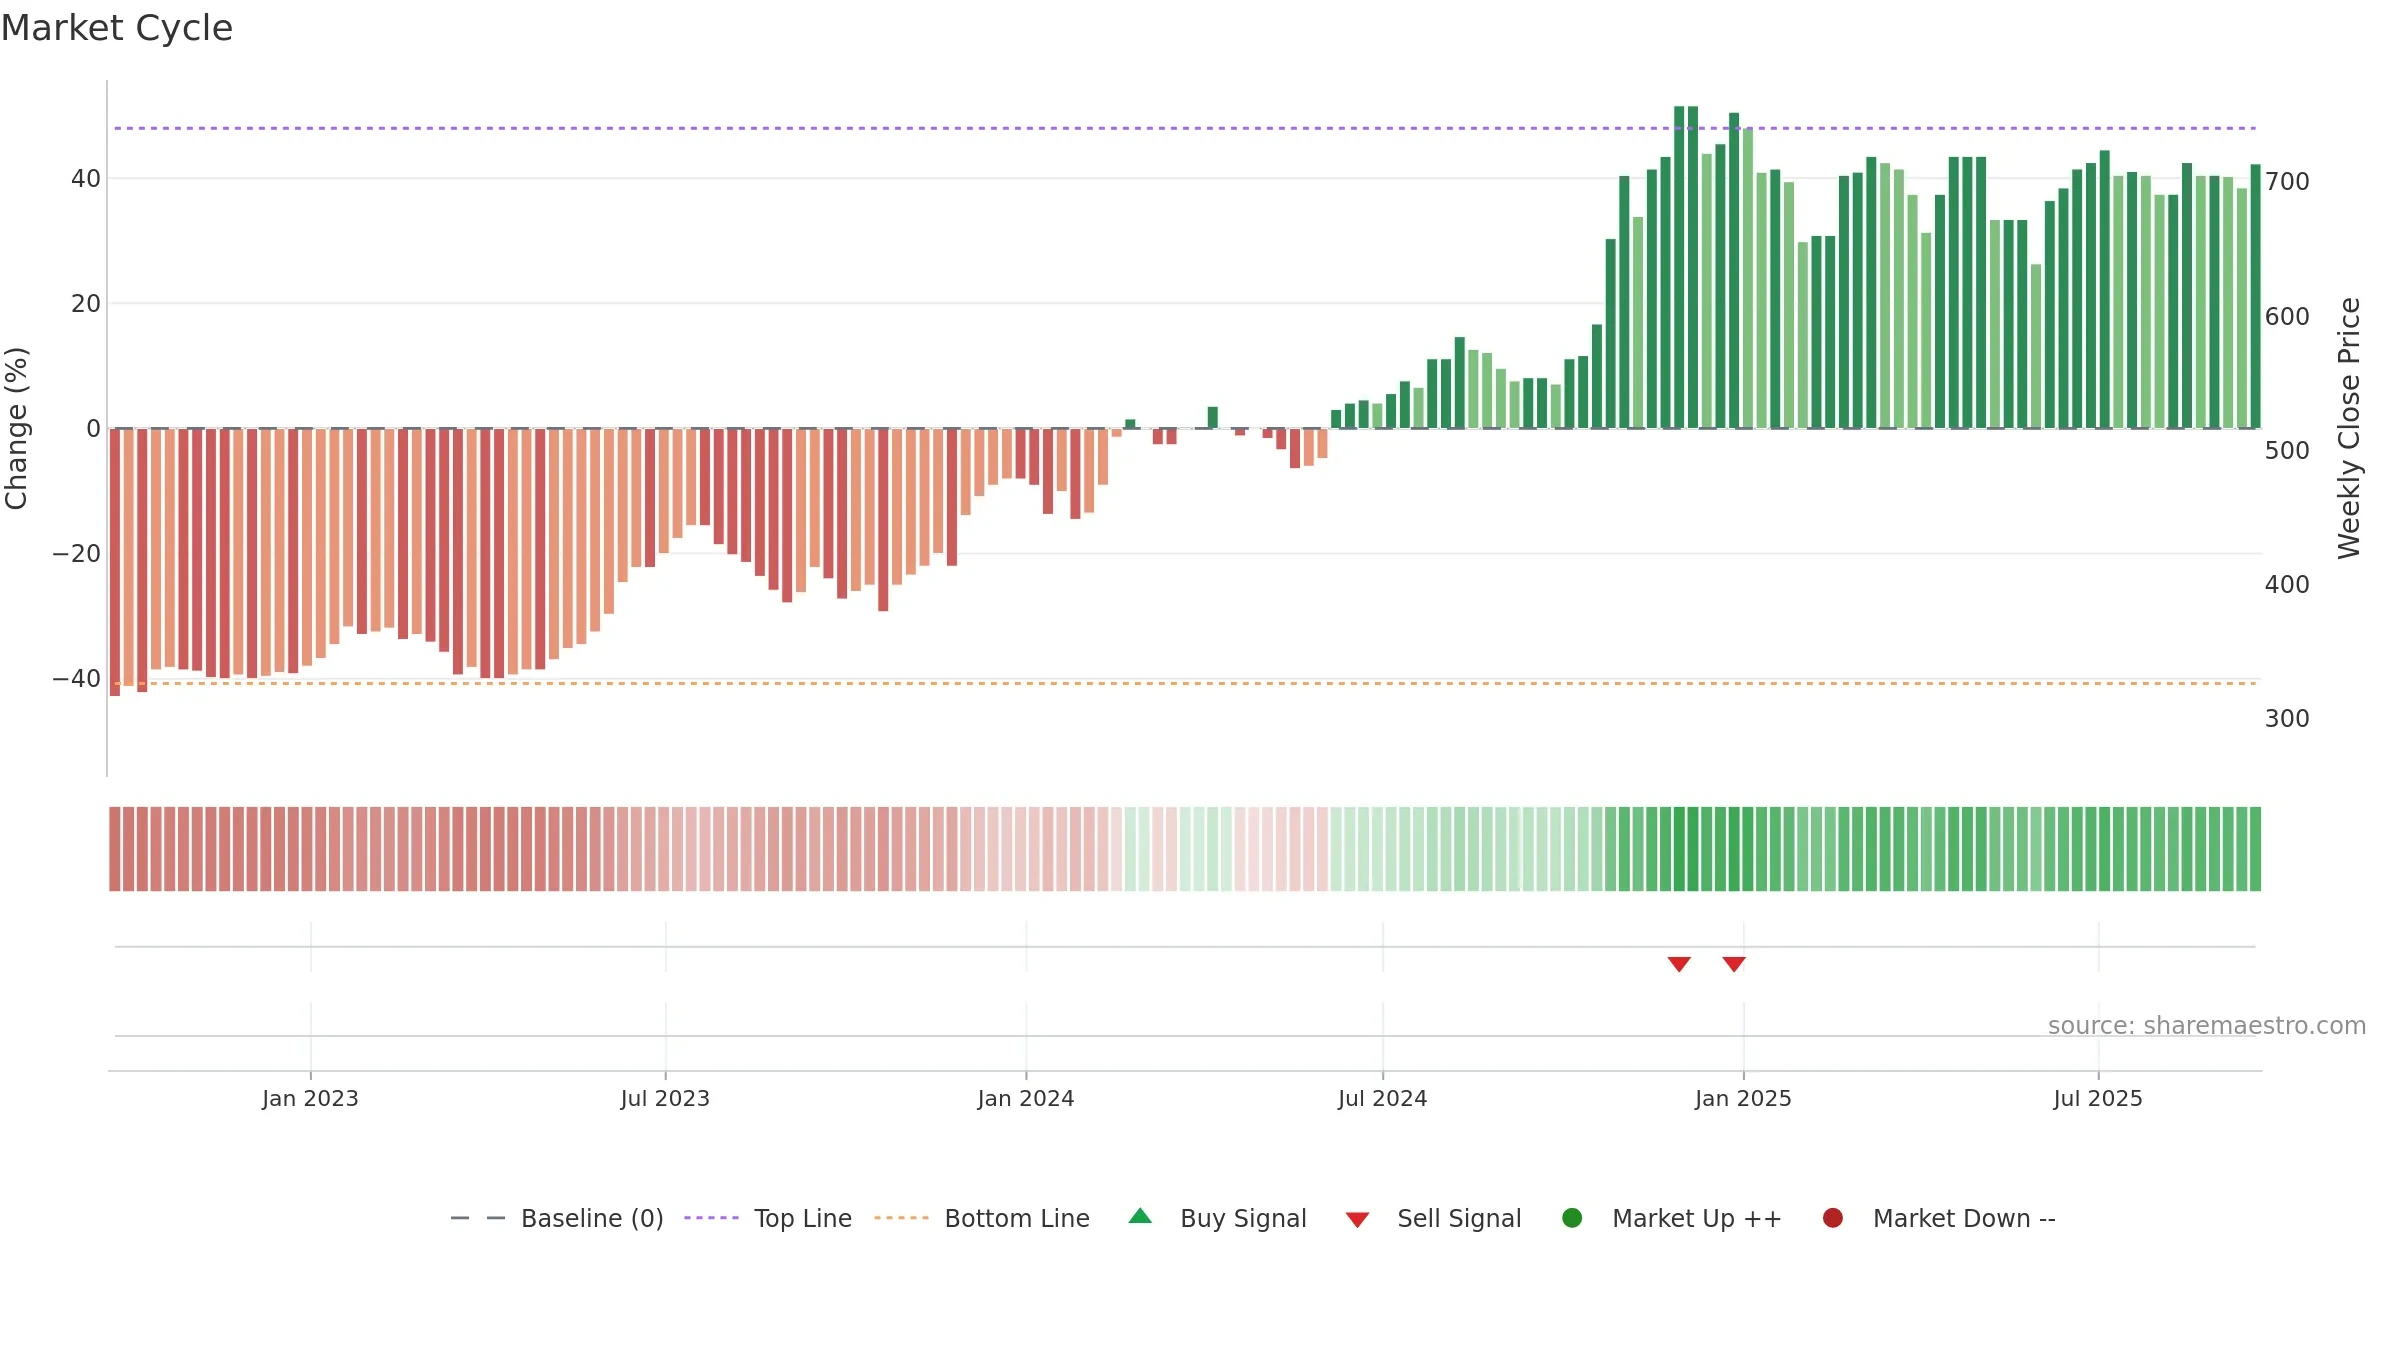This screenshot has width=2400, height=1350.
Task: Click the Change (%) y-axis title
Action: click(x=16, y=428)
